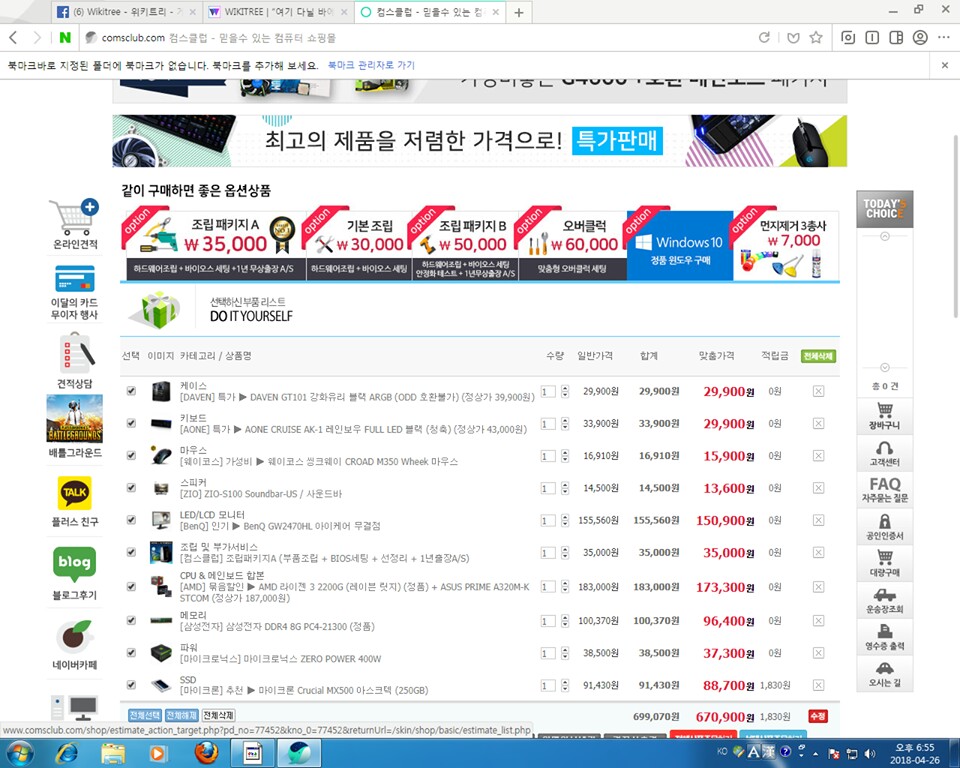
Task: Click the red 수정 button
Action: [x=818, y=716]
